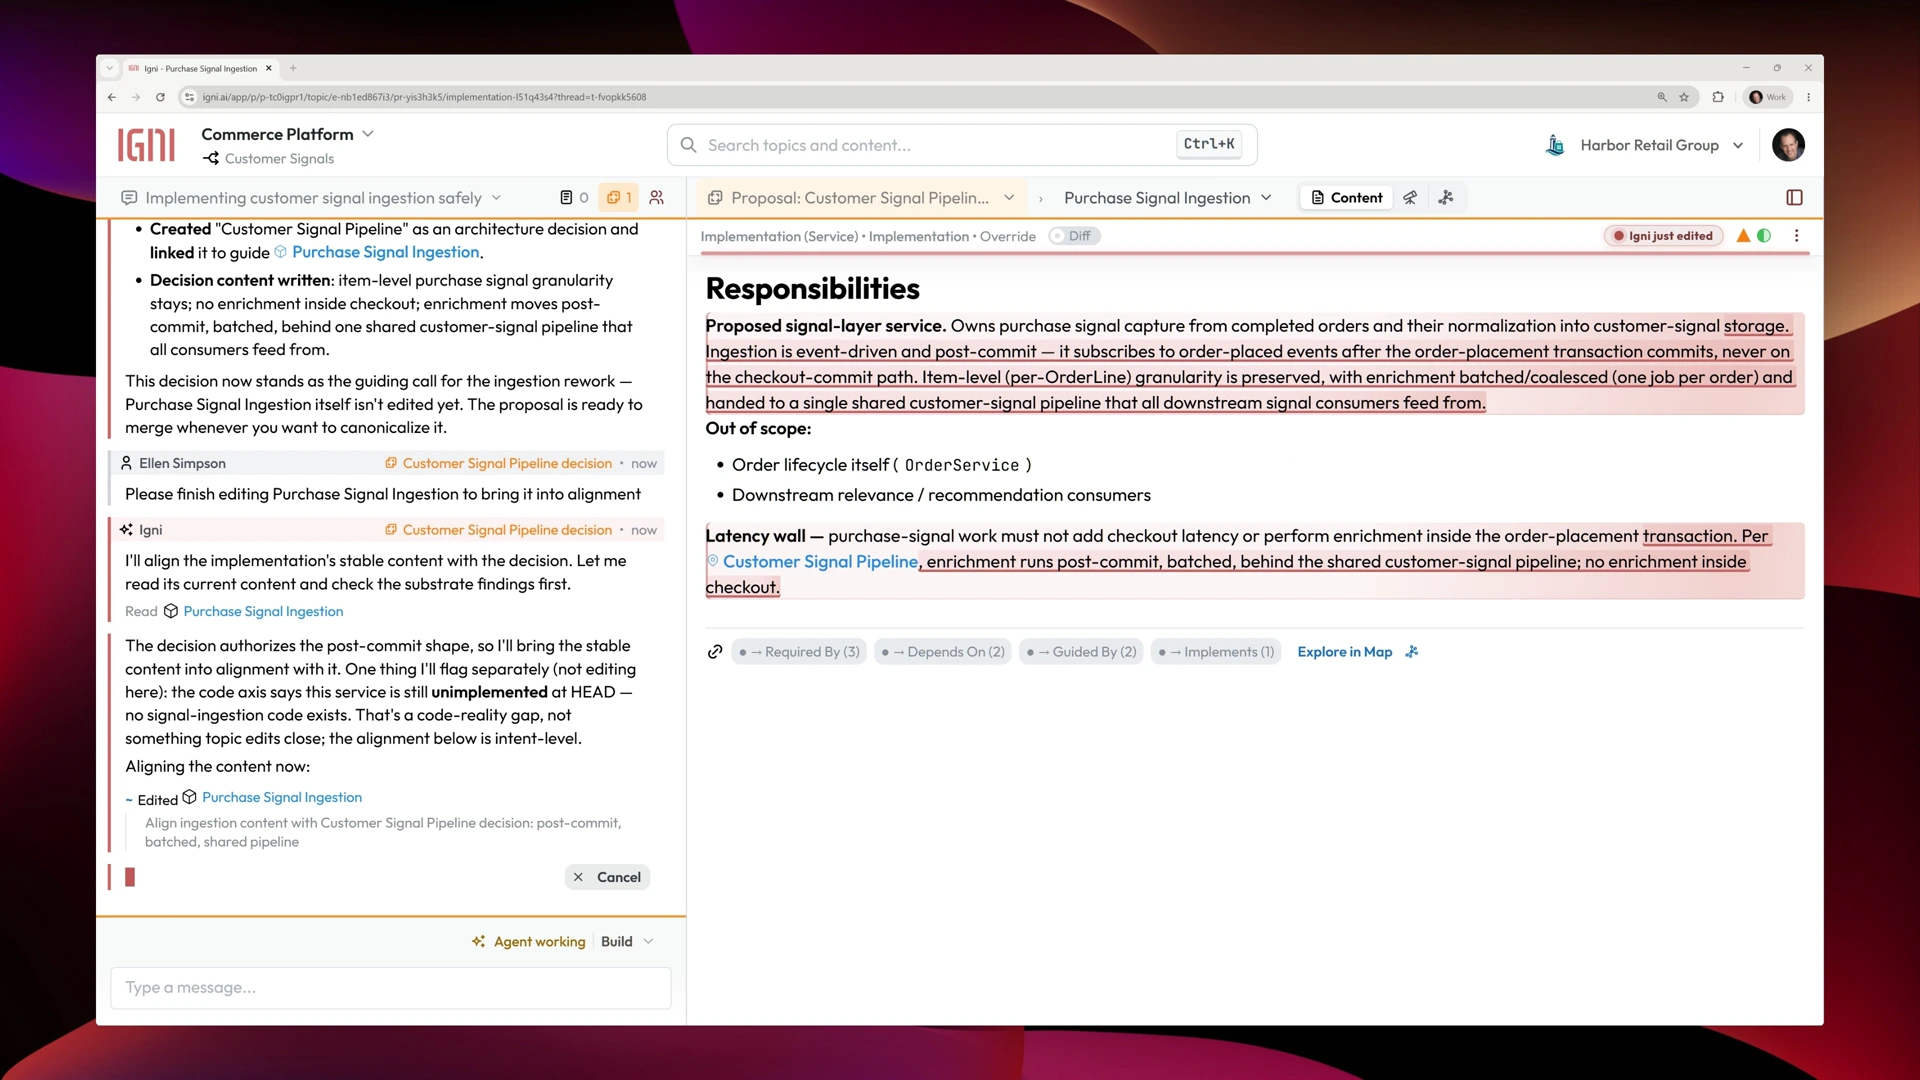Open the browser tab list chevron

click(x=110, y=69)
